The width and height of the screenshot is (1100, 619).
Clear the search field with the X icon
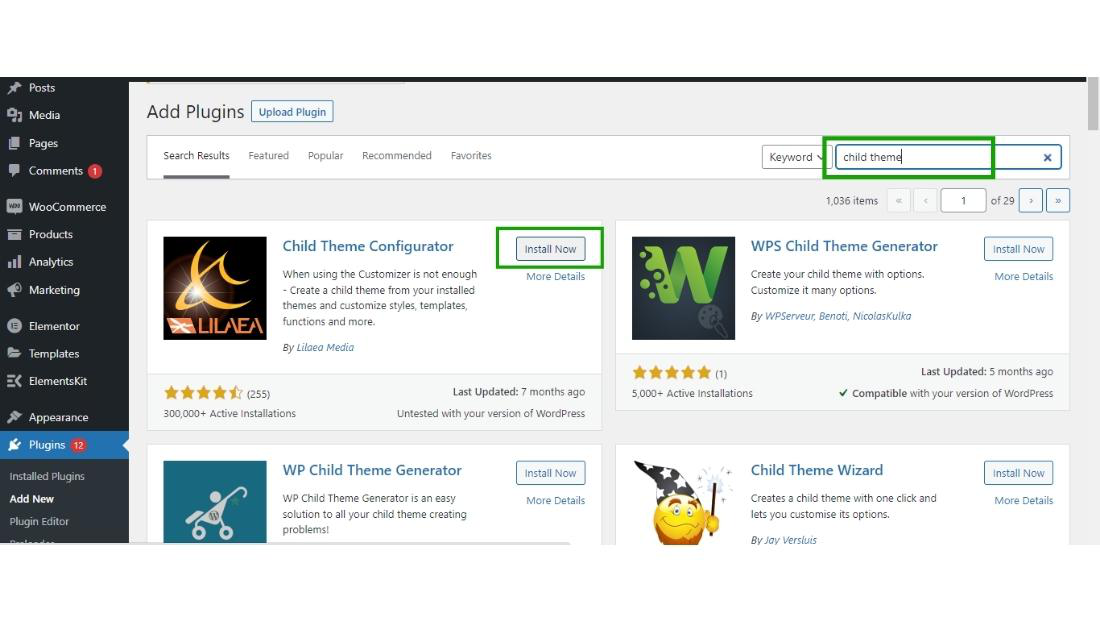point(1047,157)
